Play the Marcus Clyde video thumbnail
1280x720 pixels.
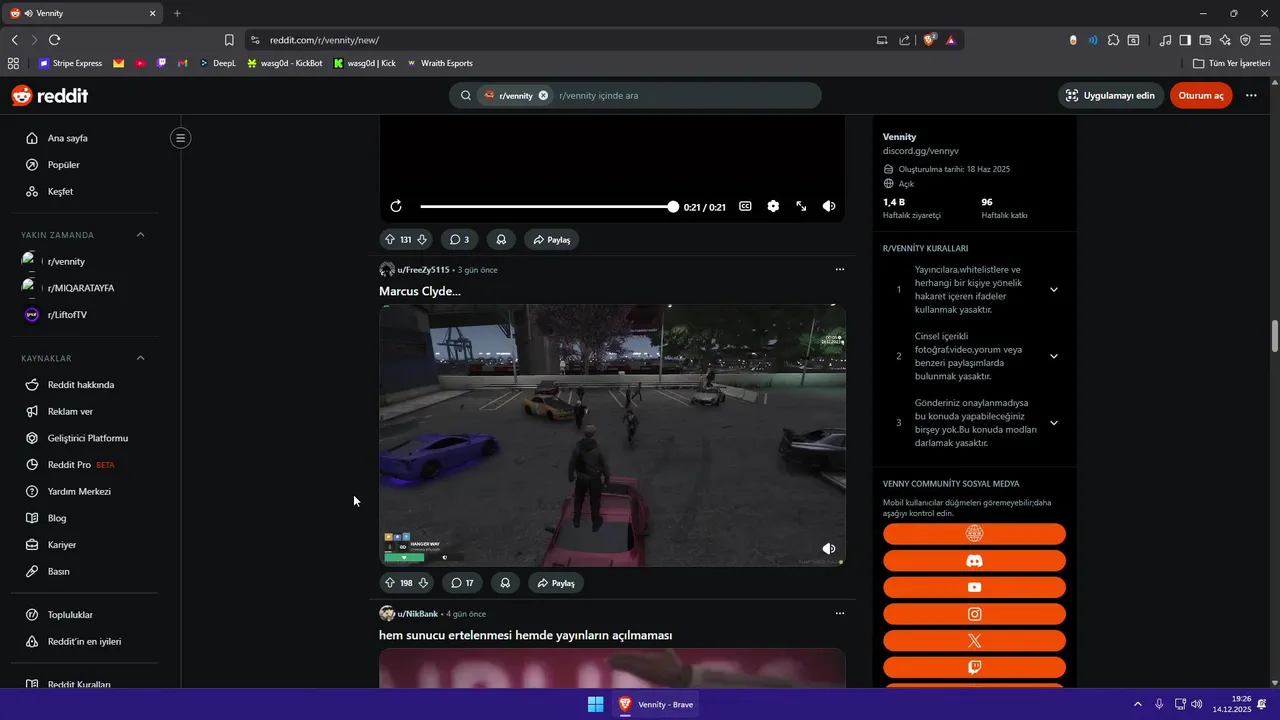[x=612, y=435]
